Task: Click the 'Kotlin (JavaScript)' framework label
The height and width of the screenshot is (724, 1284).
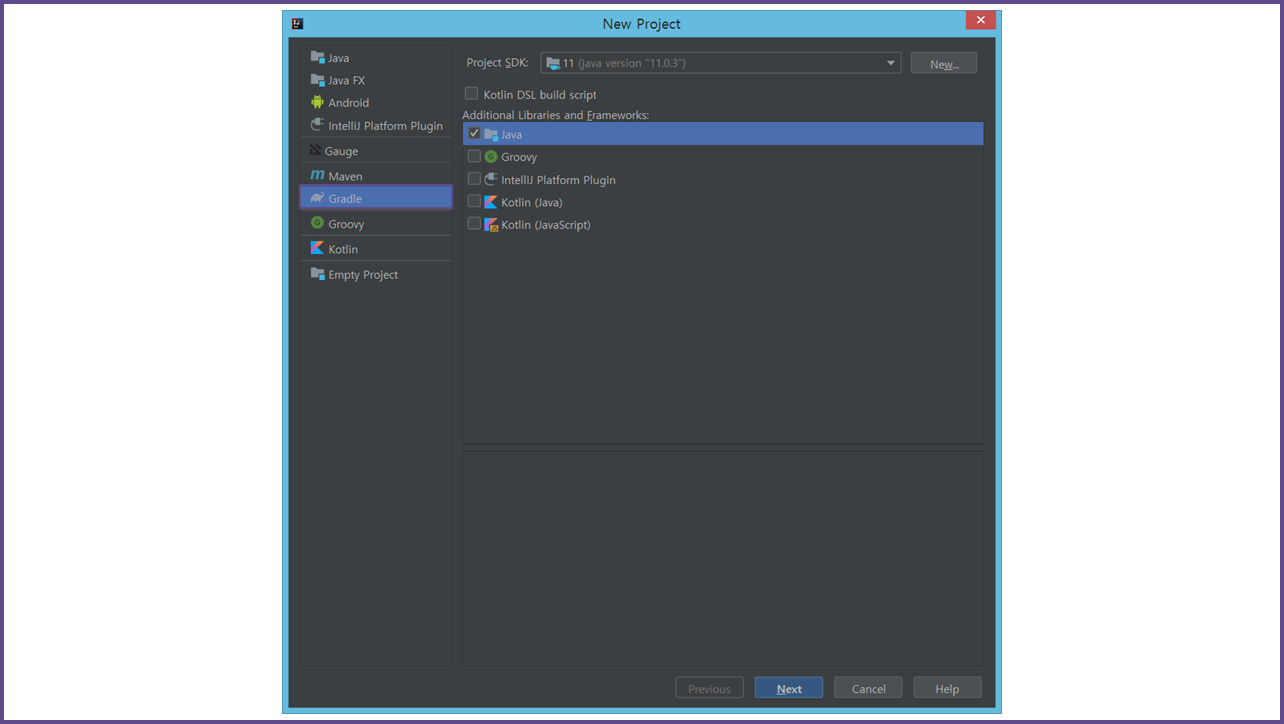Action: point(546,225)
